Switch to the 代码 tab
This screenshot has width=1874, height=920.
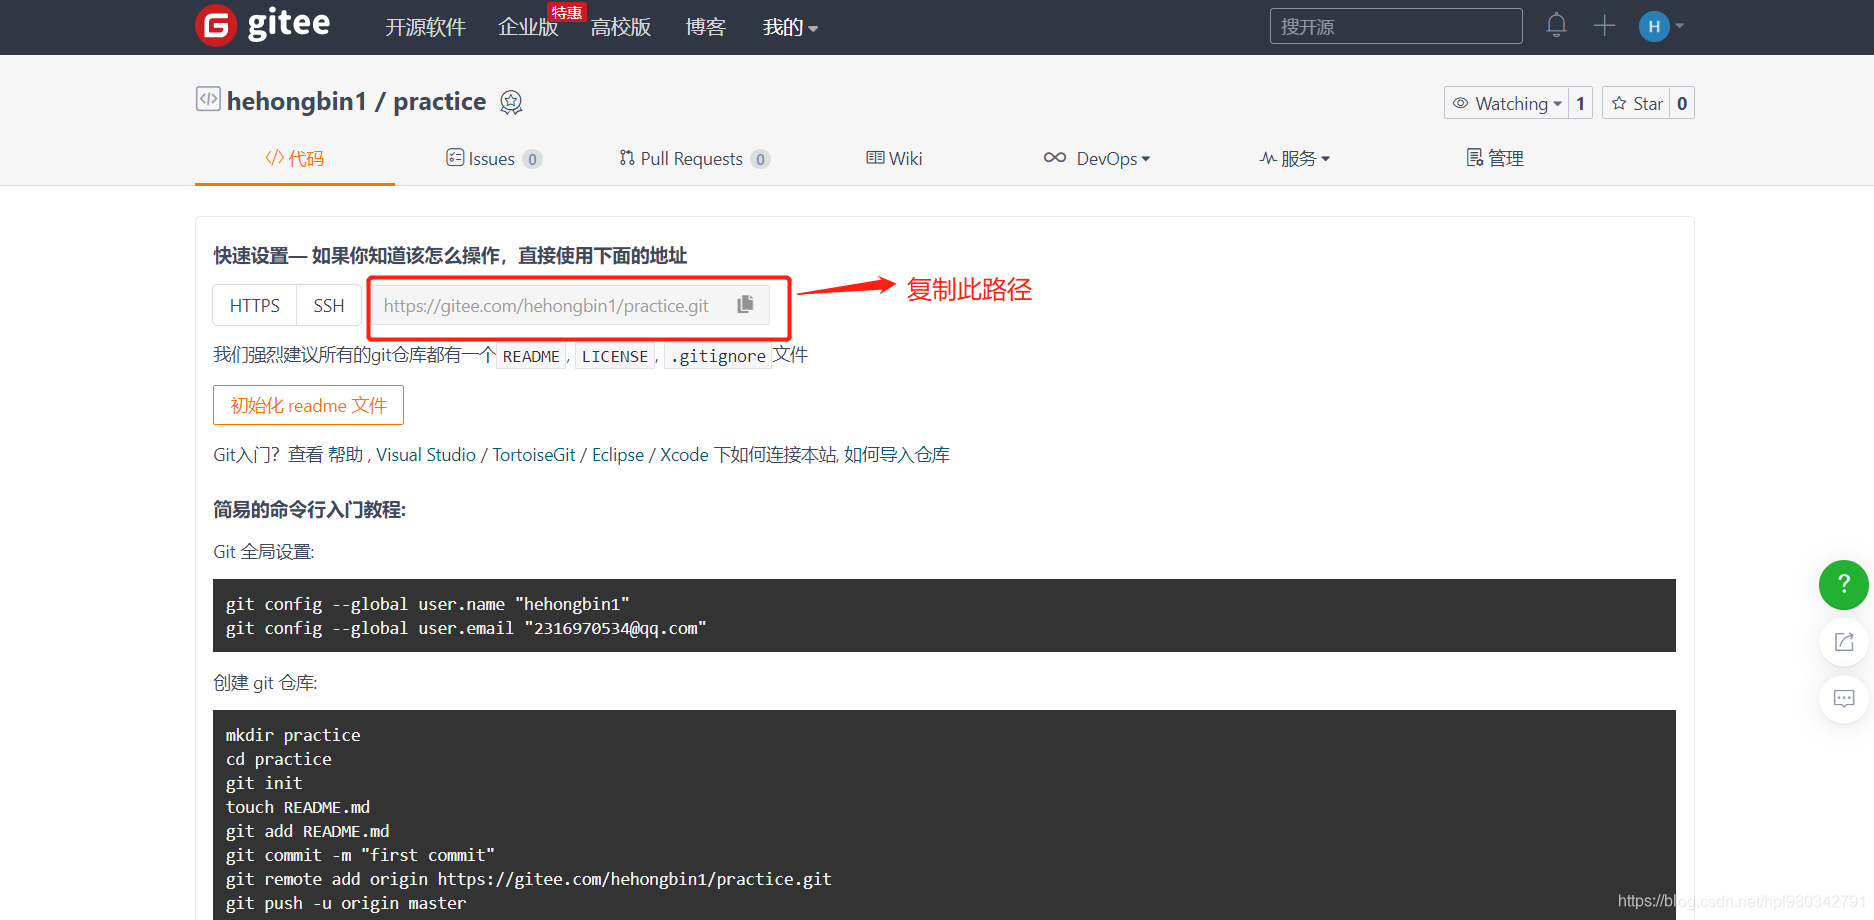295,158
